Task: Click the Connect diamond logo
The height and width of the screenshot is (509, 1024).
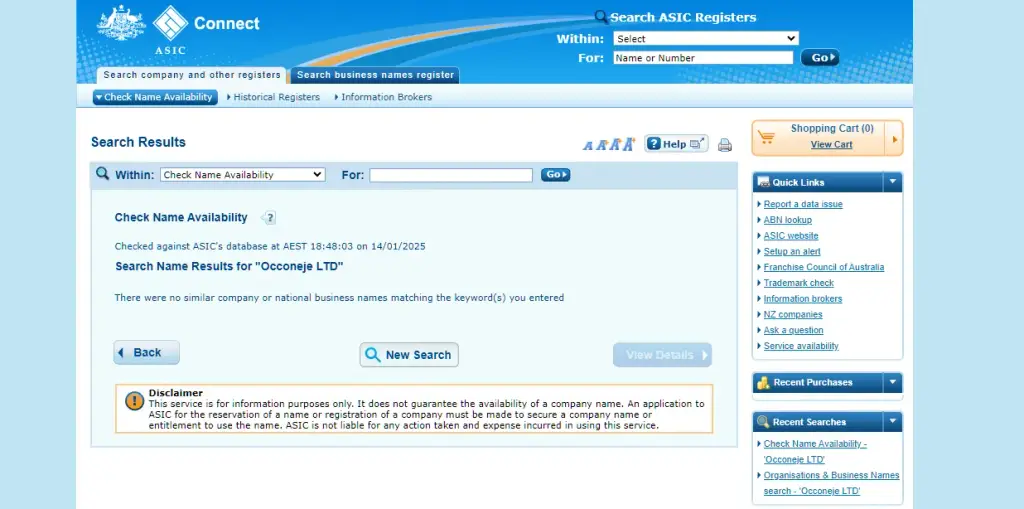Action: 170,23
